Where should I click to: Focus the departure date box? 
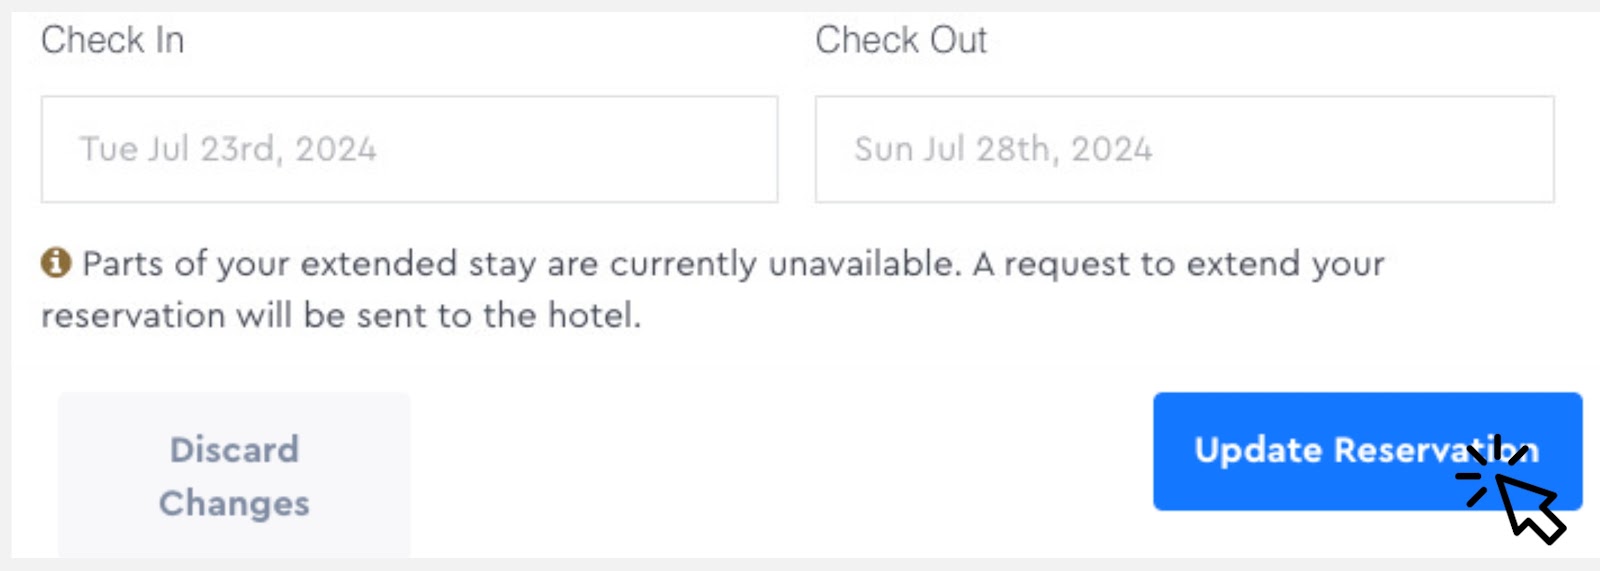pyautogui.click(x=1184, y=149)
